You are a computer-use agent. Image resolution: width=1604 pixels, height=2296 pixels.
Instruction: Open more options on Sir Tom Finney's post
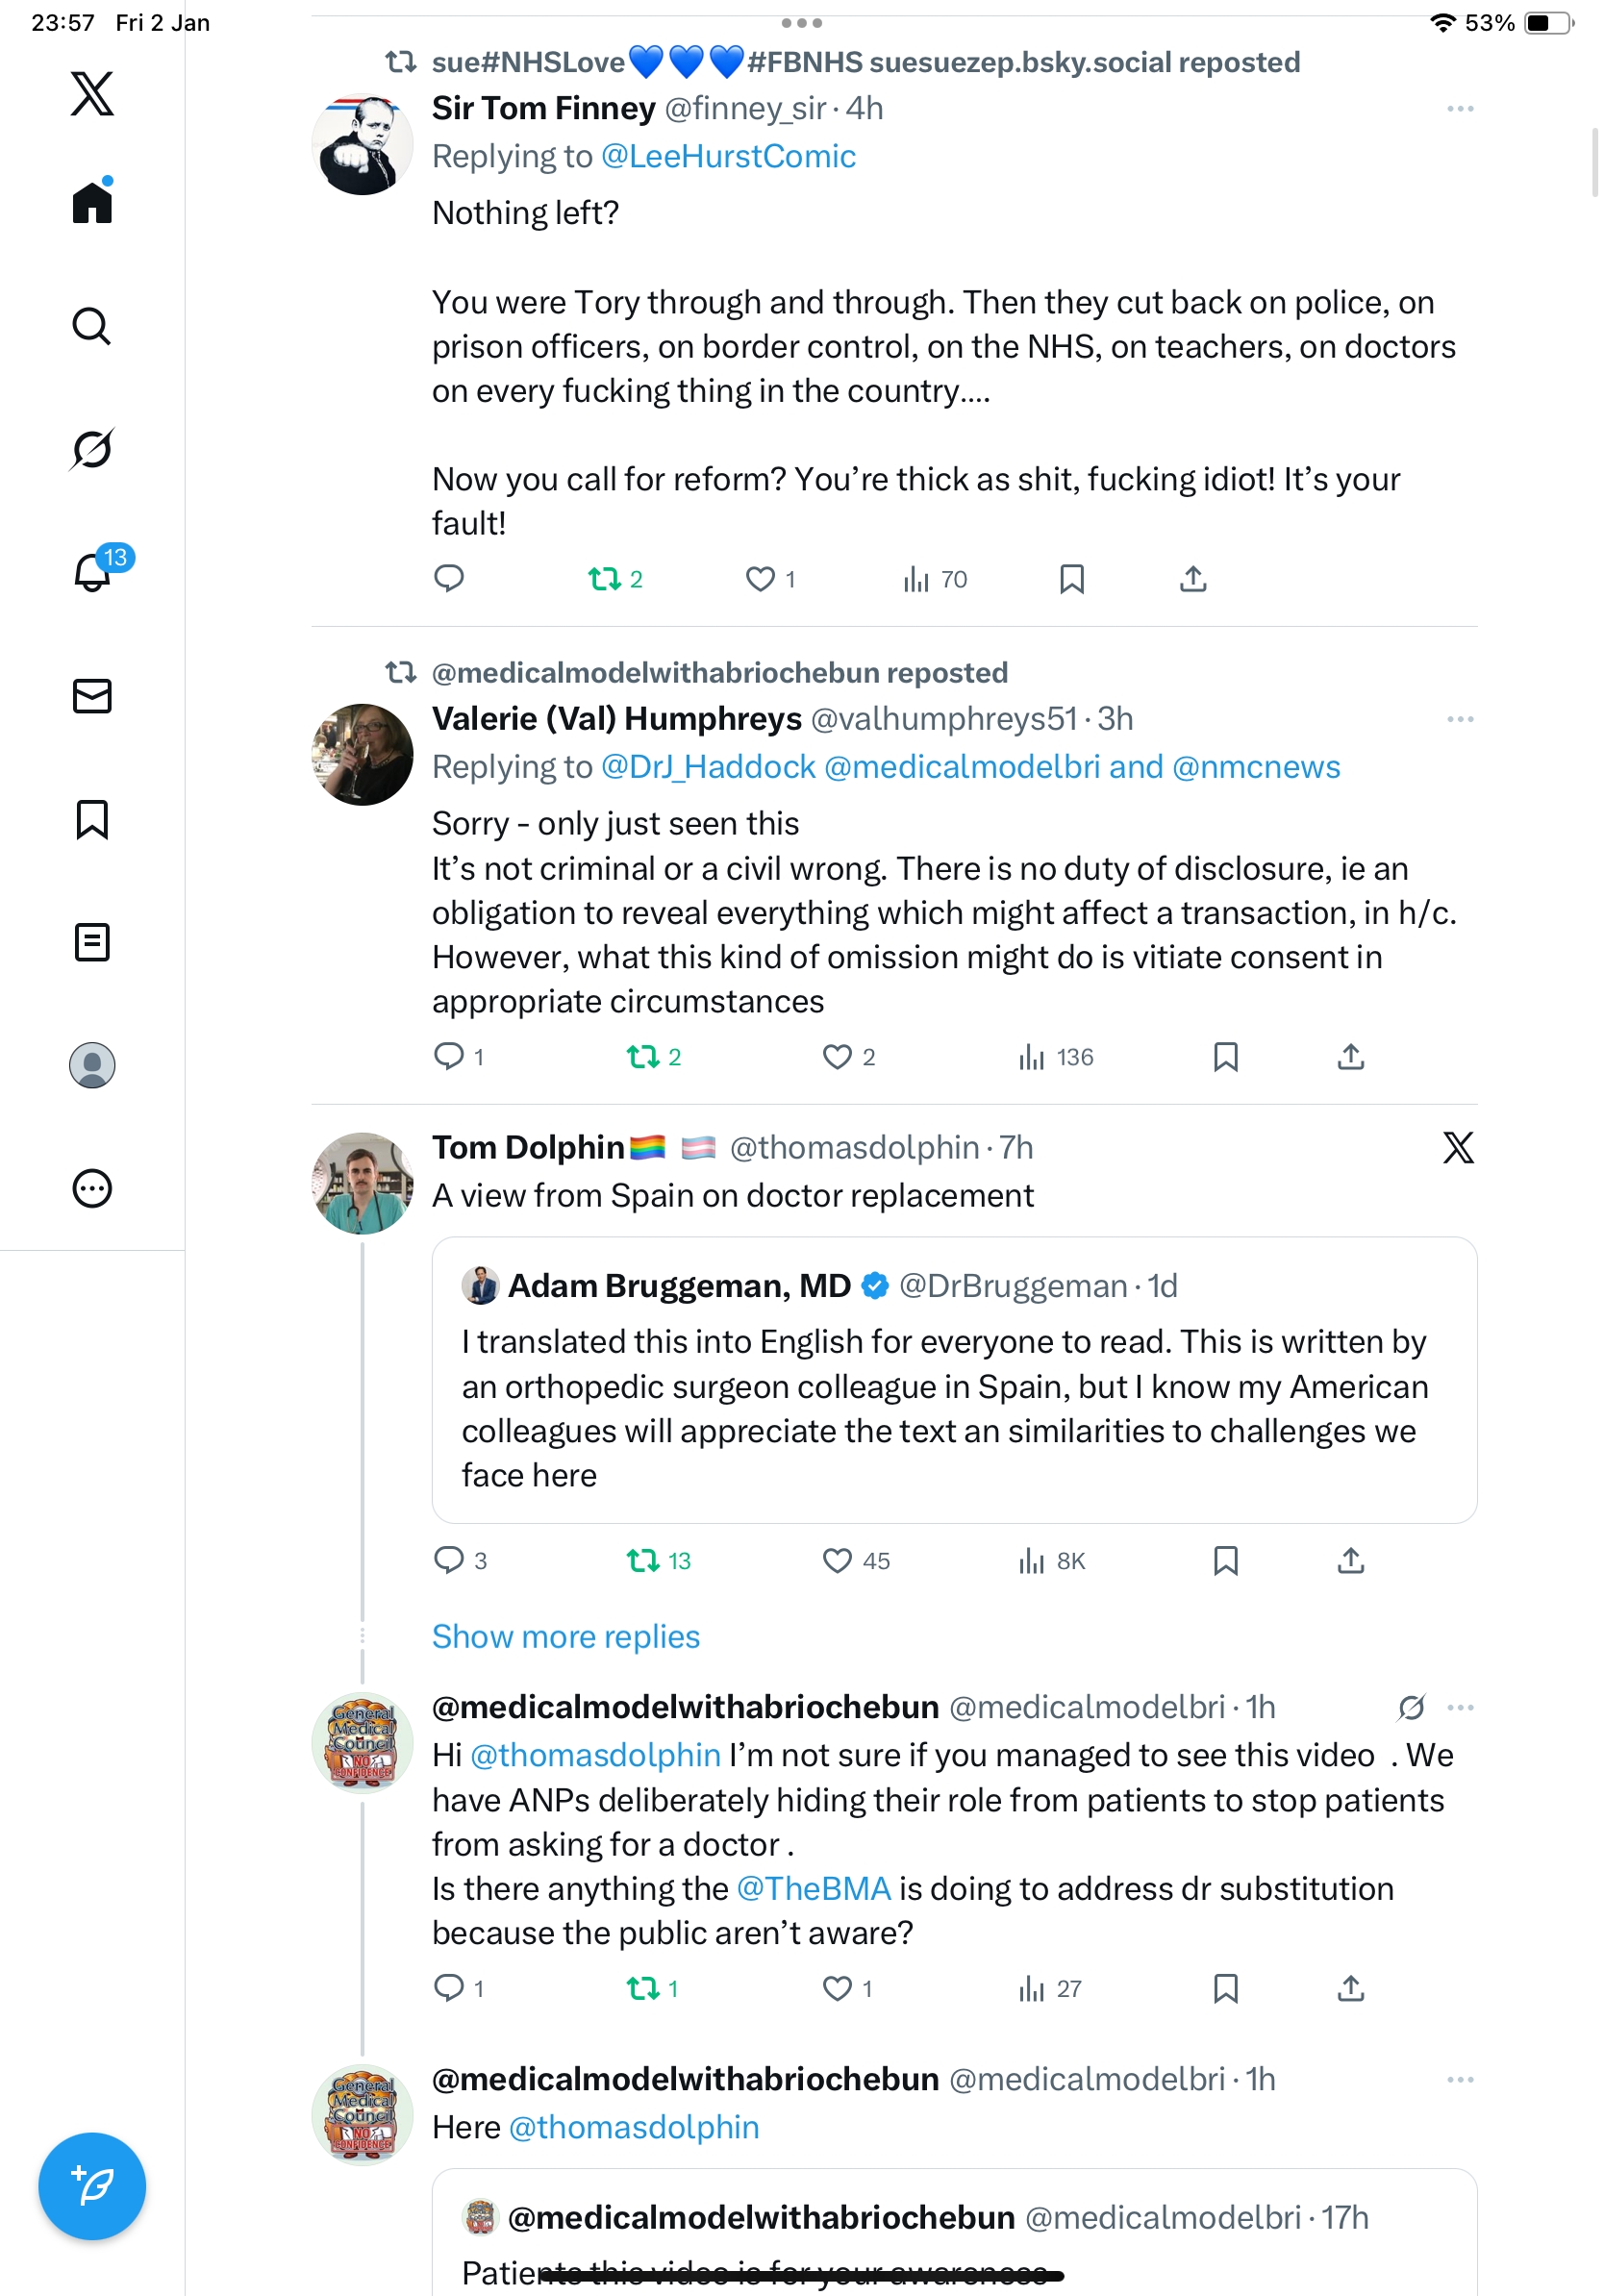1459,108
